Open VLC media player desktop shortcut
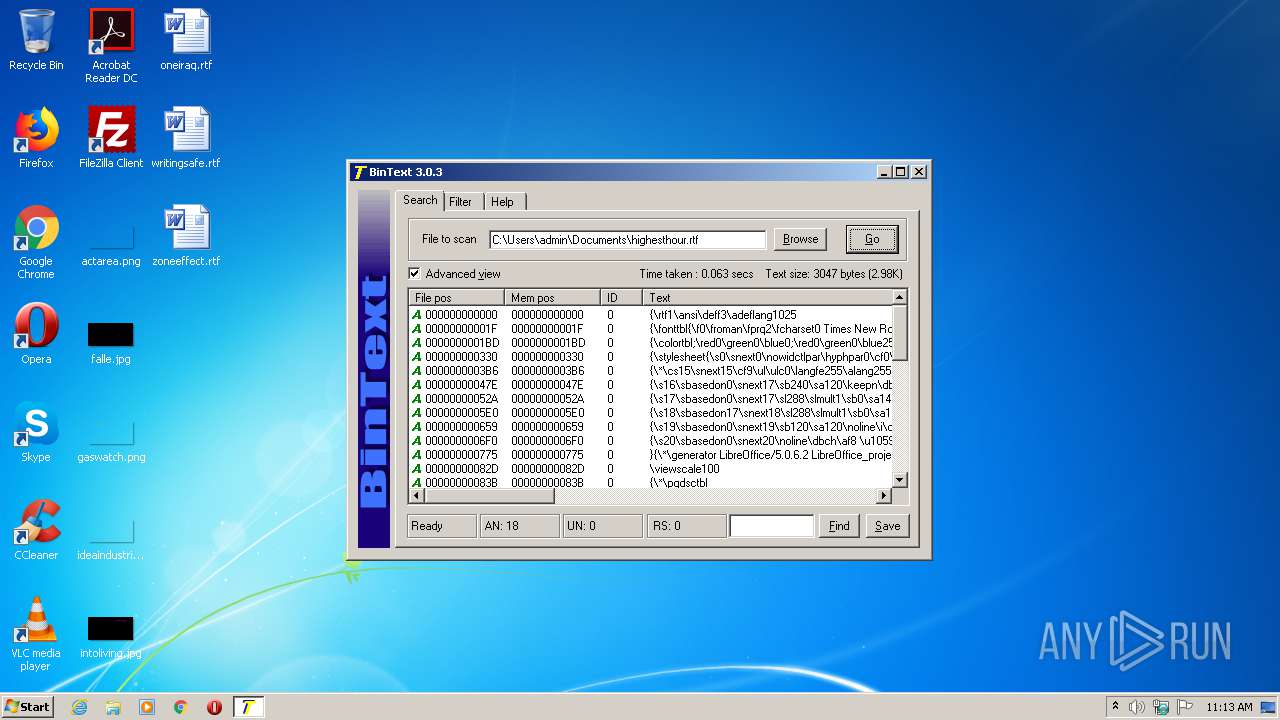The image size is (1280, 720). [x=36, y=635]
